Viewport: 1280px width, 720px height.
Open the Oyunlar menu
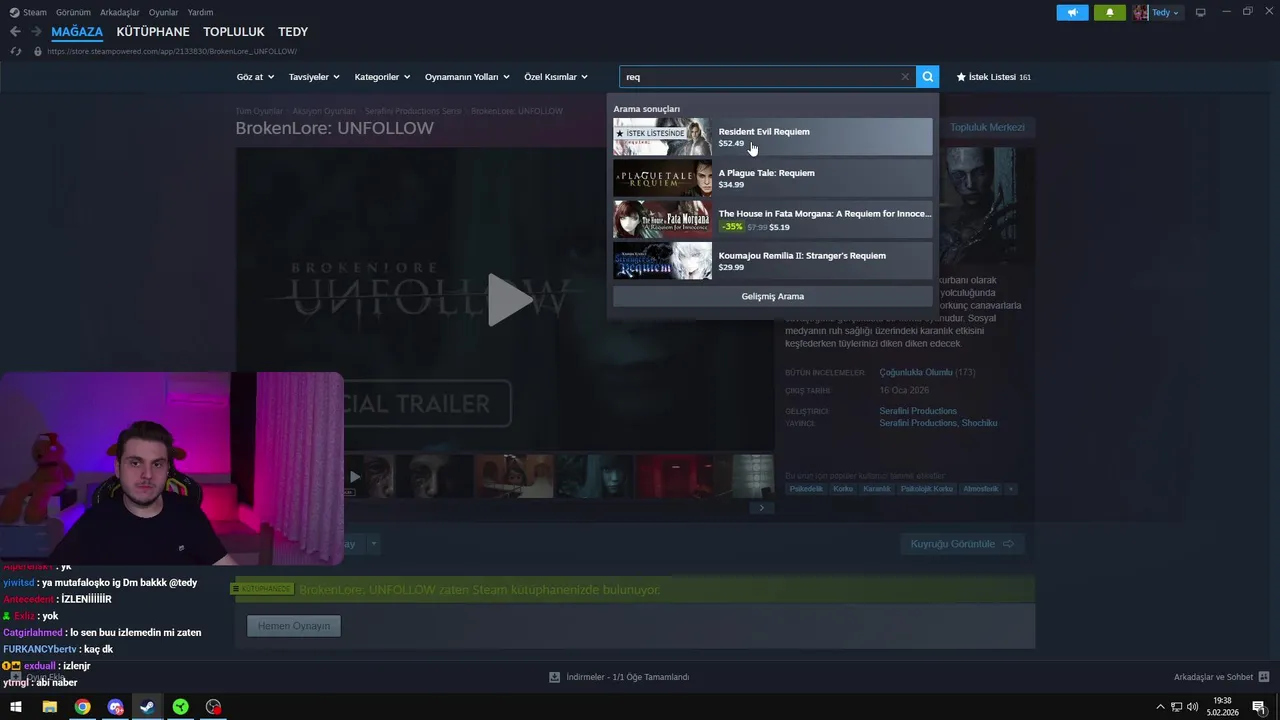[x=164, y=12]
